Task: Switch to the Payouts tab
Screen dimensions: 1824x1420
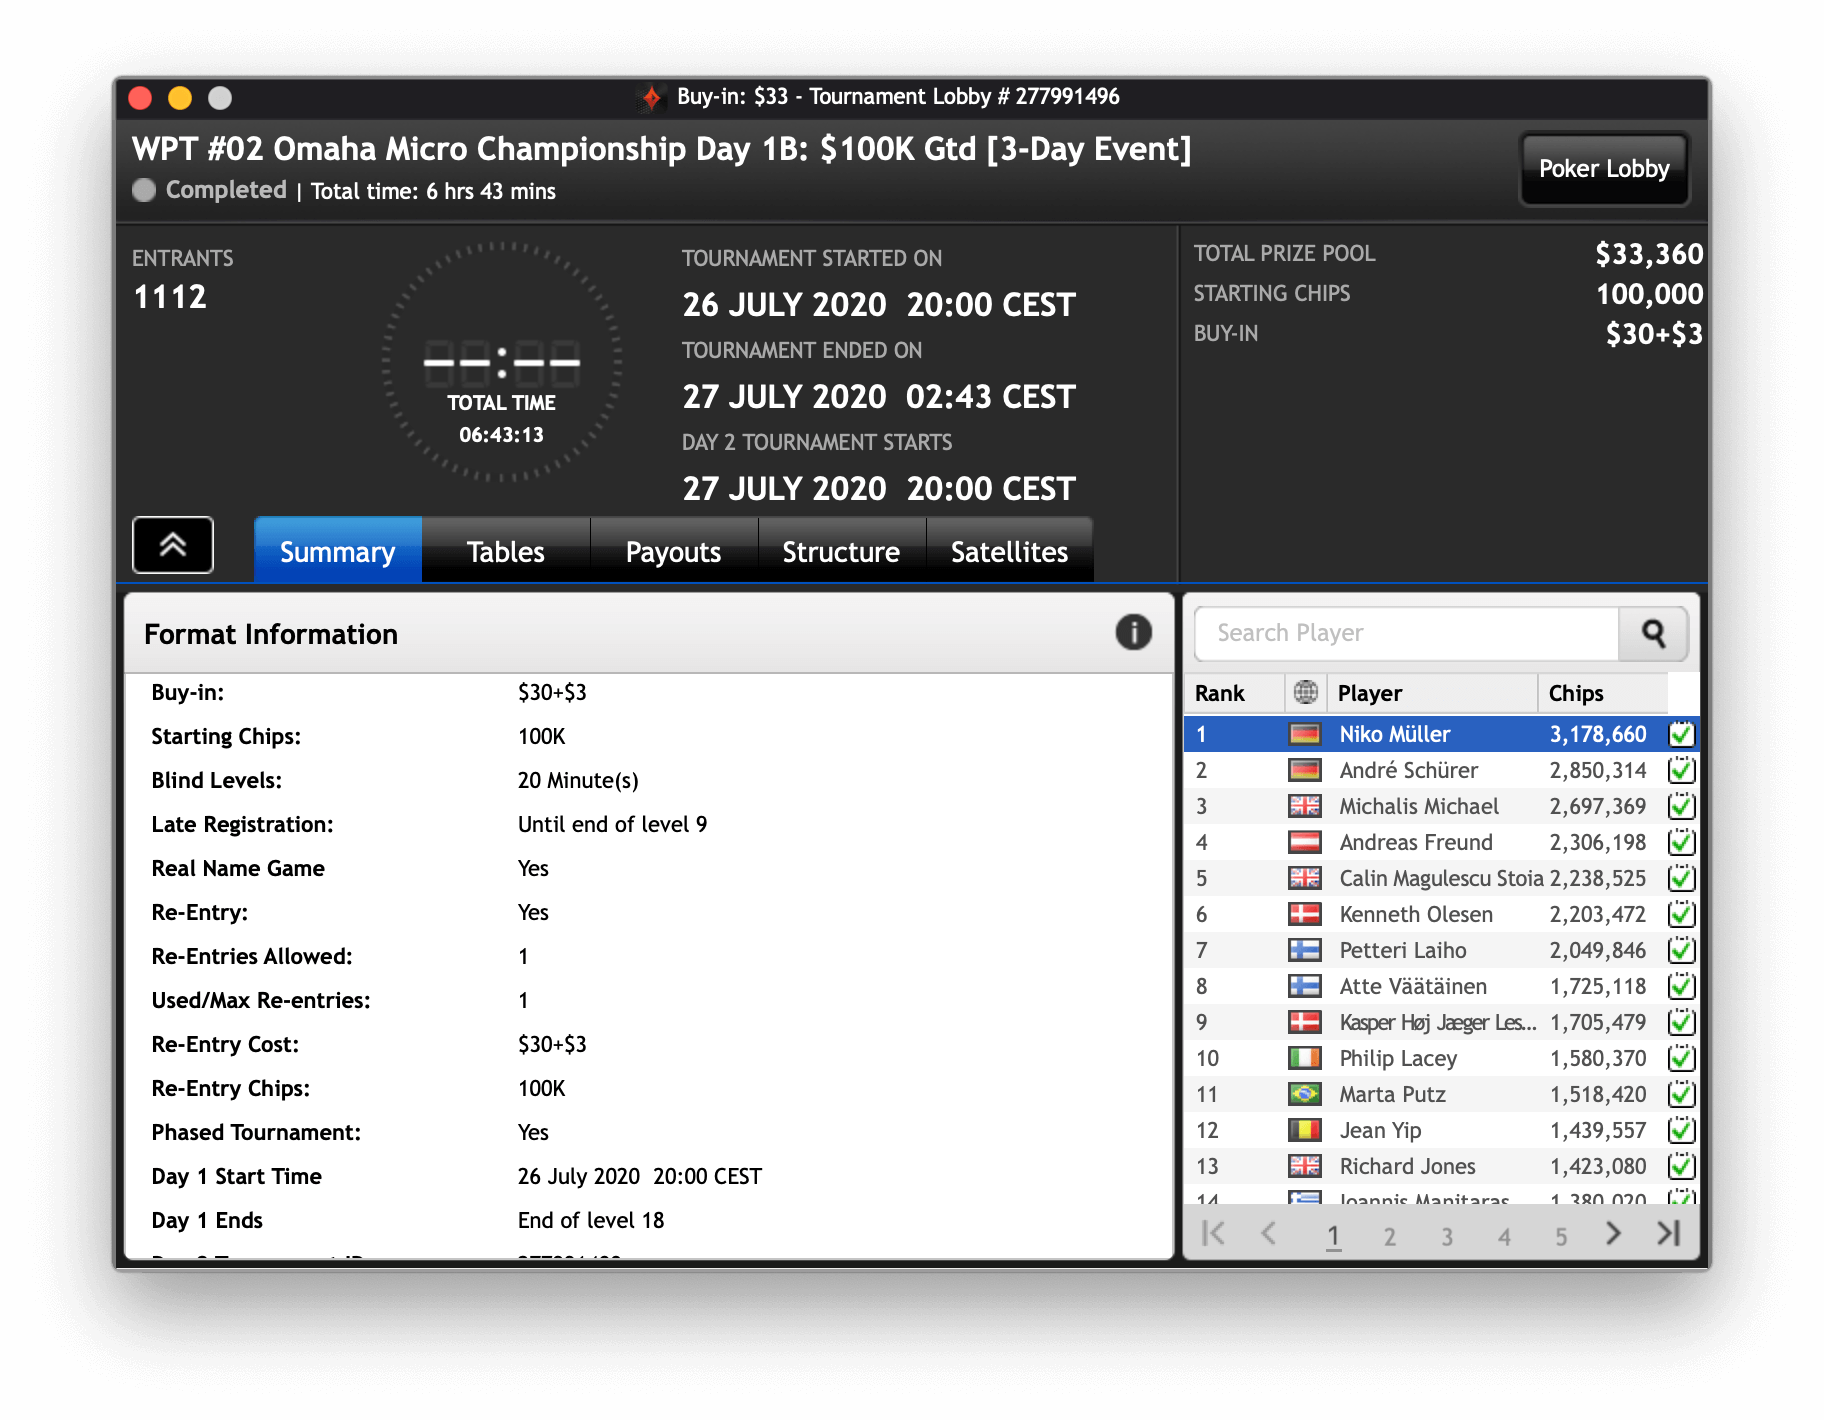Action: [673, 551]
